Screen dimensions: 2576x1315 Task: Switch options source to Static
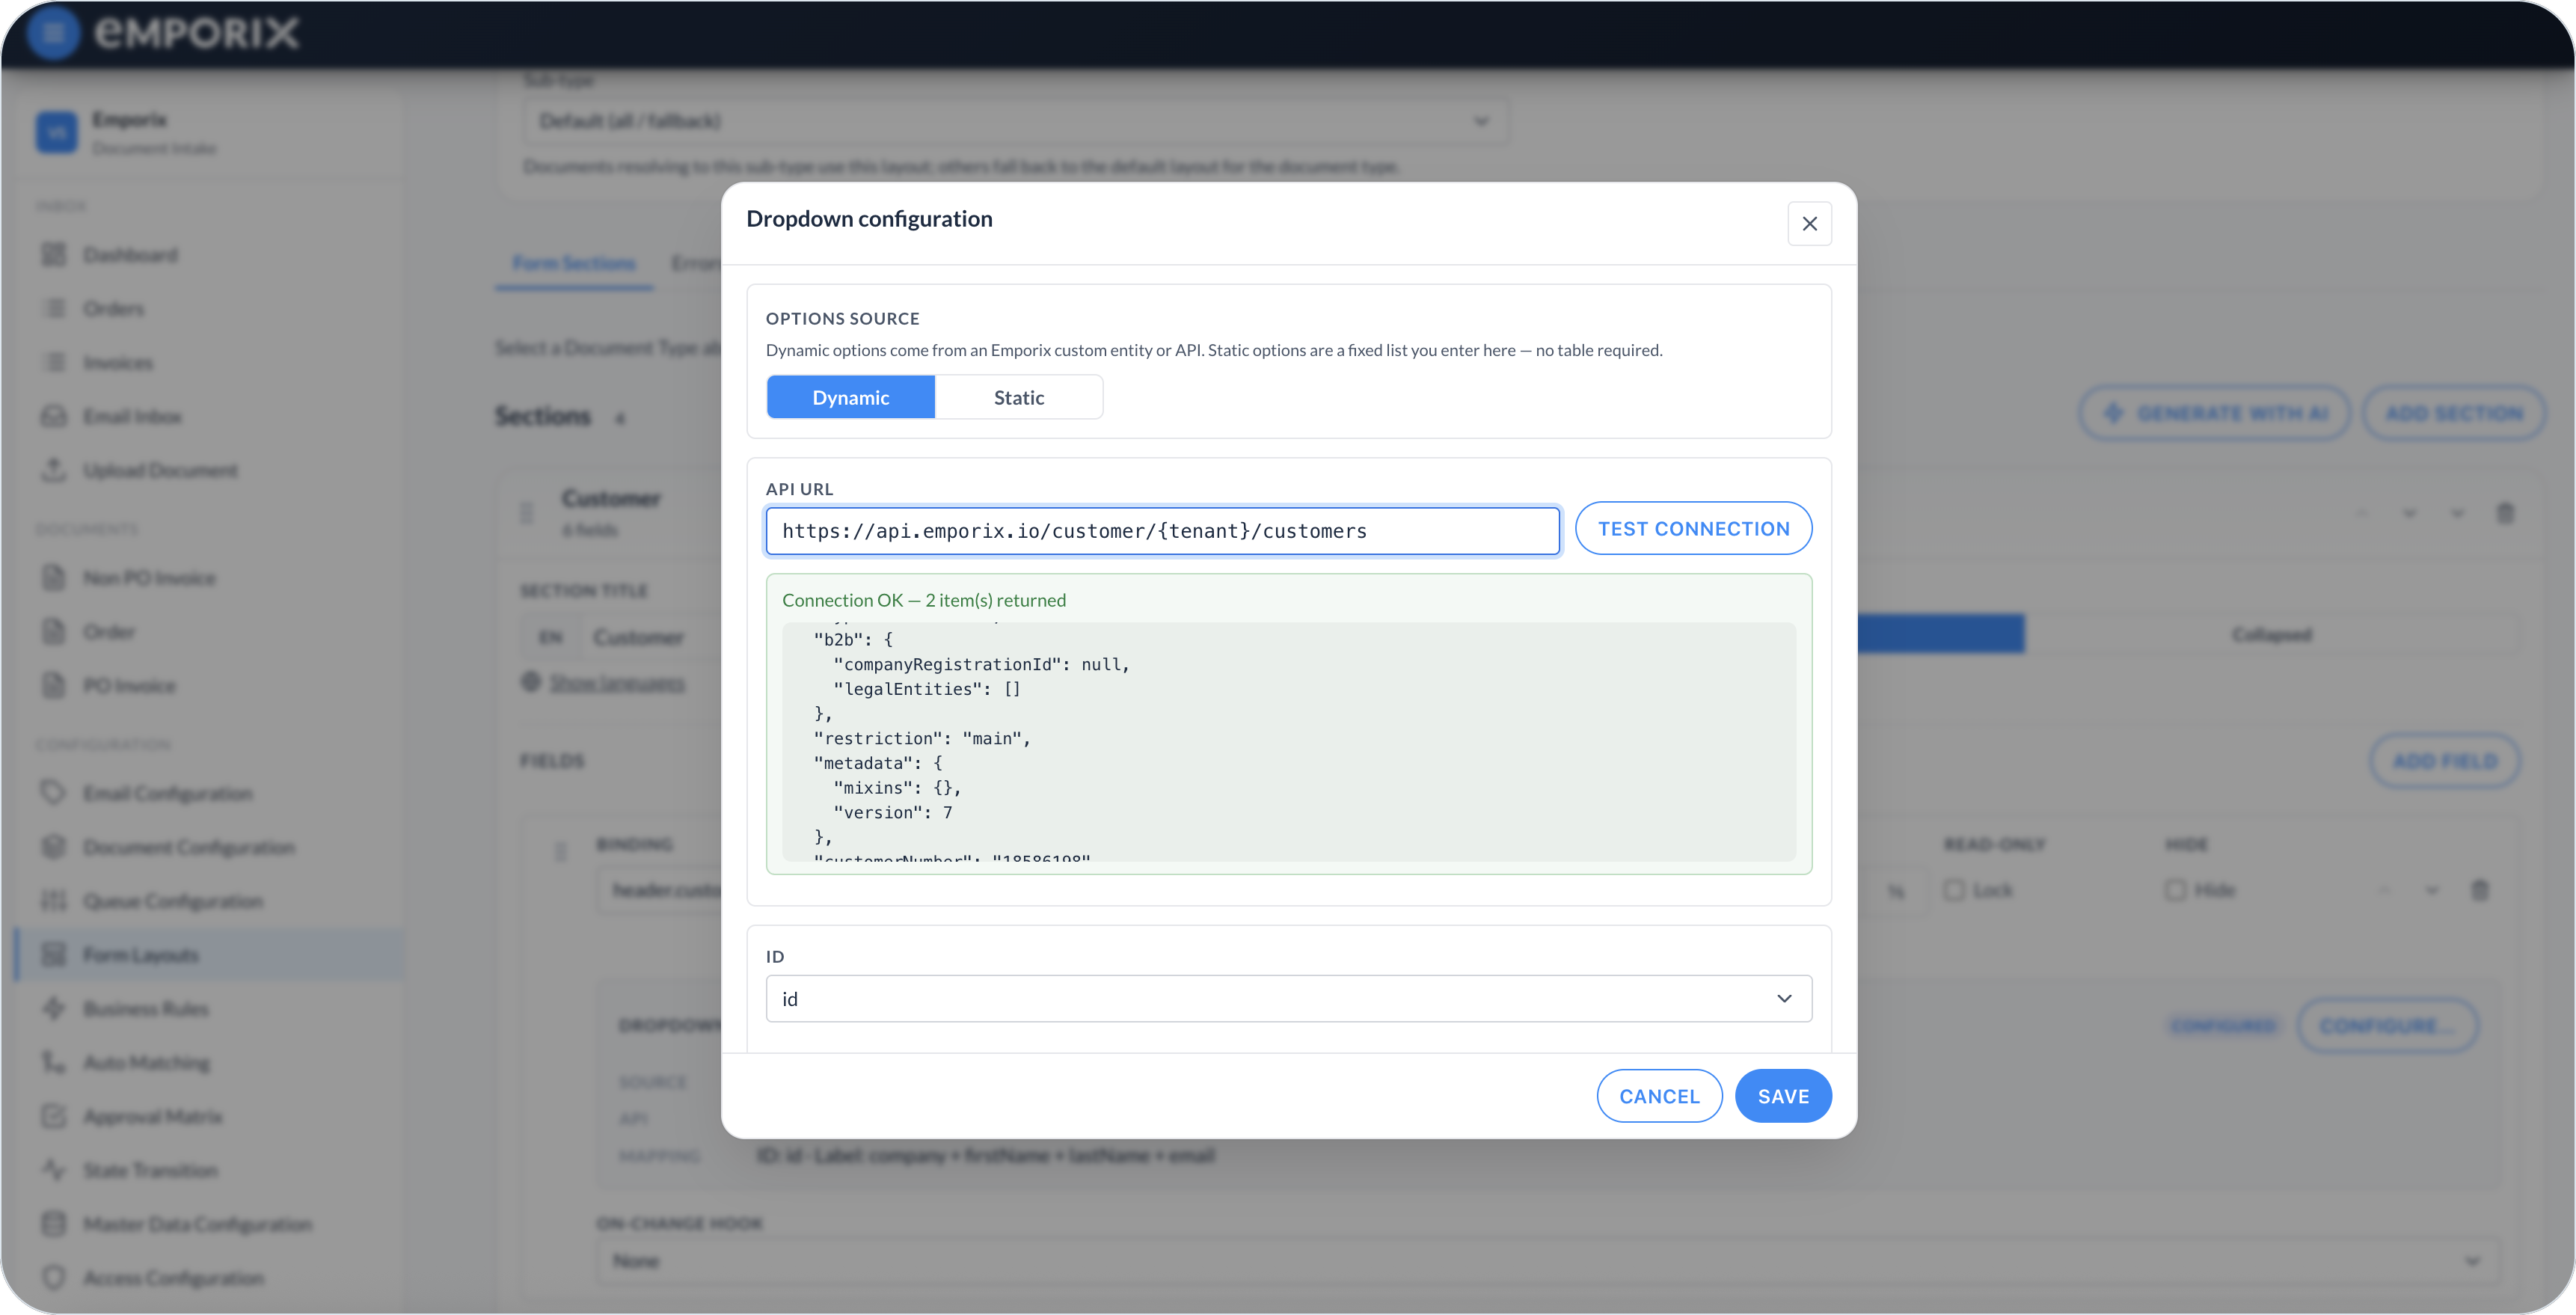point(1018,397)
